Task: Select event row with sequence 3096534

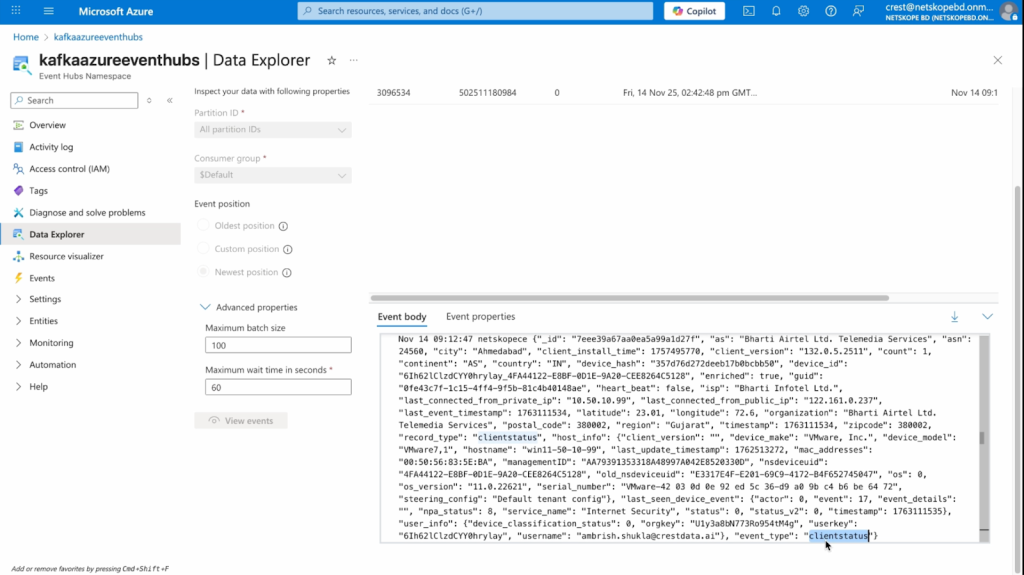Action: pos(683,93)
